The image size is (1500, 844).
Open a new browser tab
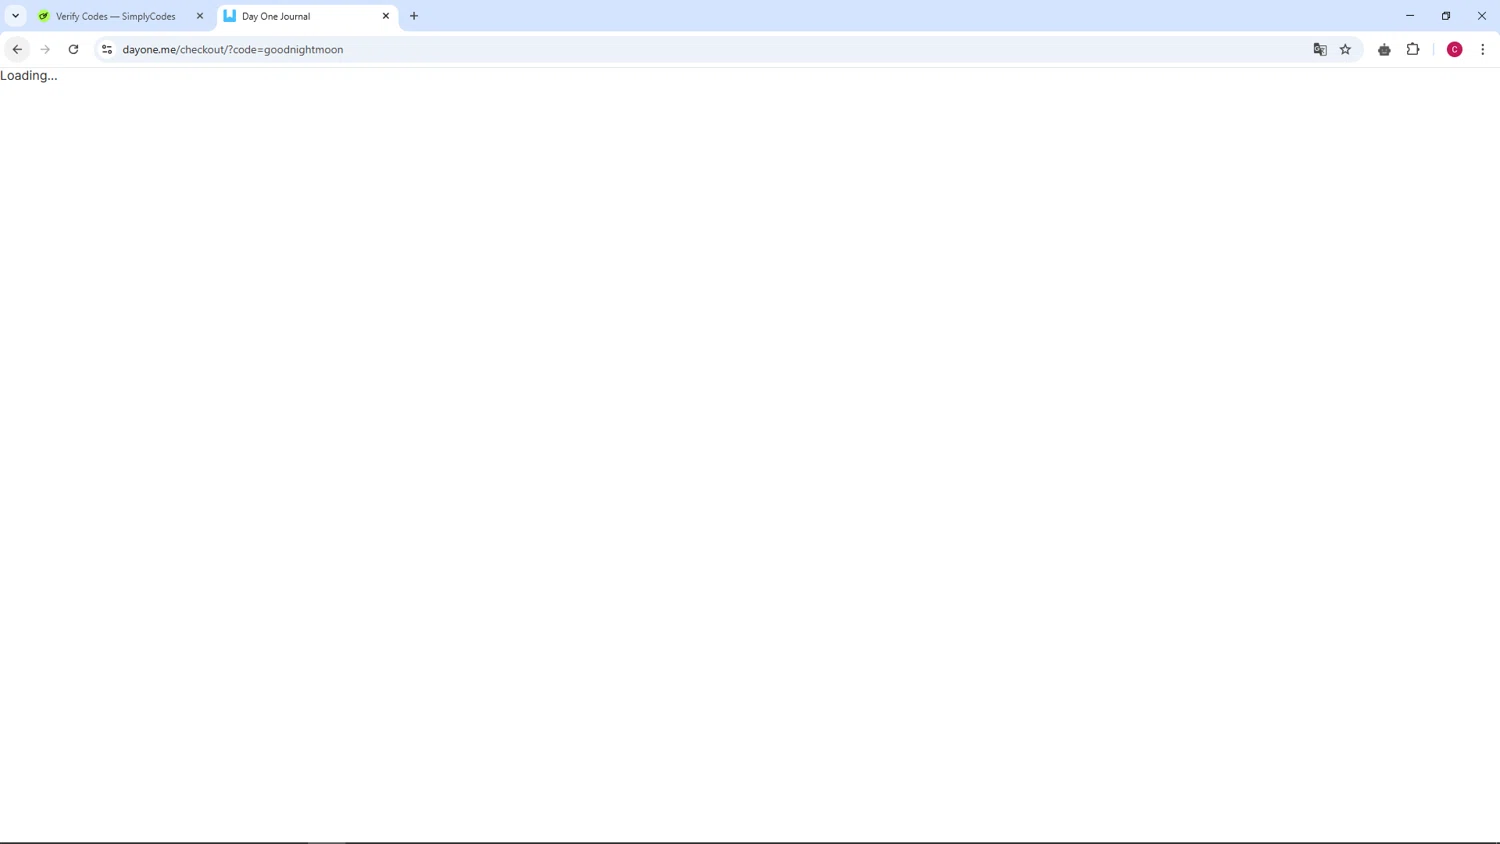tap(414, 16)
